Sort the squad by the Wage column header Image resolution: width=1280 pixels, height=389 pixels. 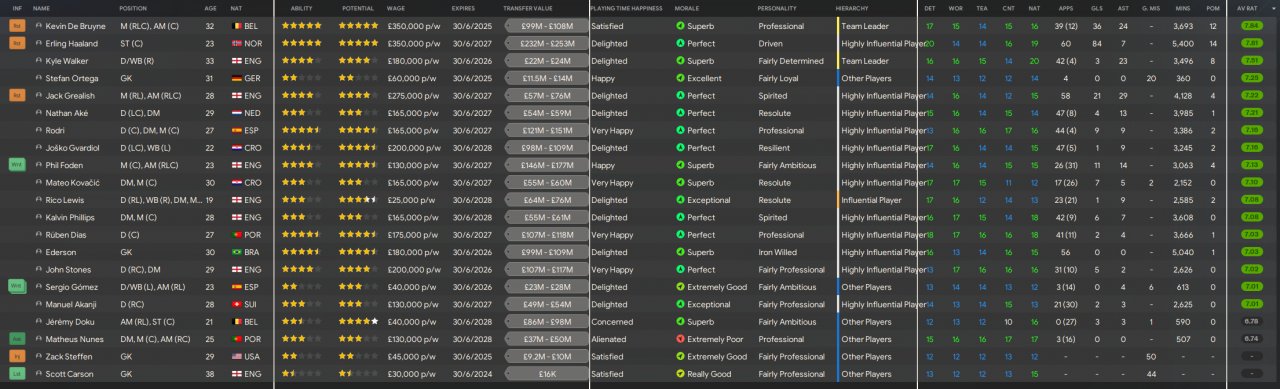tap(396, 8)
